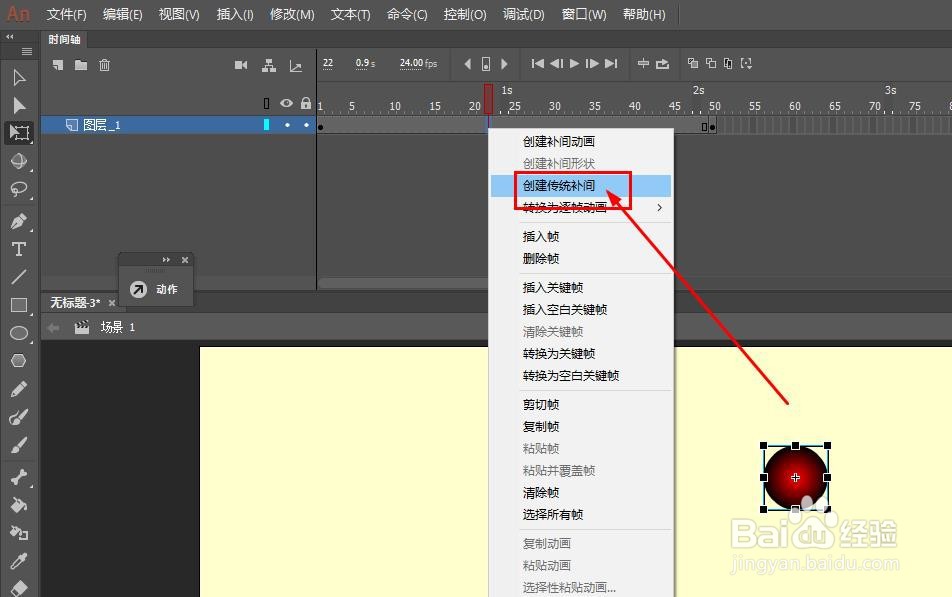Select the Text tool
The image size is (952, 597).
point(18,249)
